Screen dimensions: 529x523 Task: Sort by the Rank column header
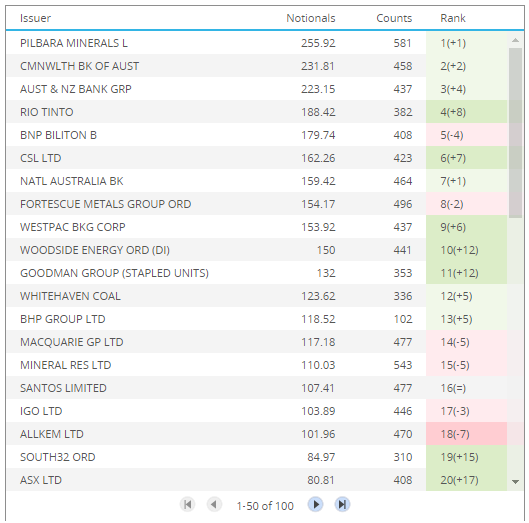(453, 18)
